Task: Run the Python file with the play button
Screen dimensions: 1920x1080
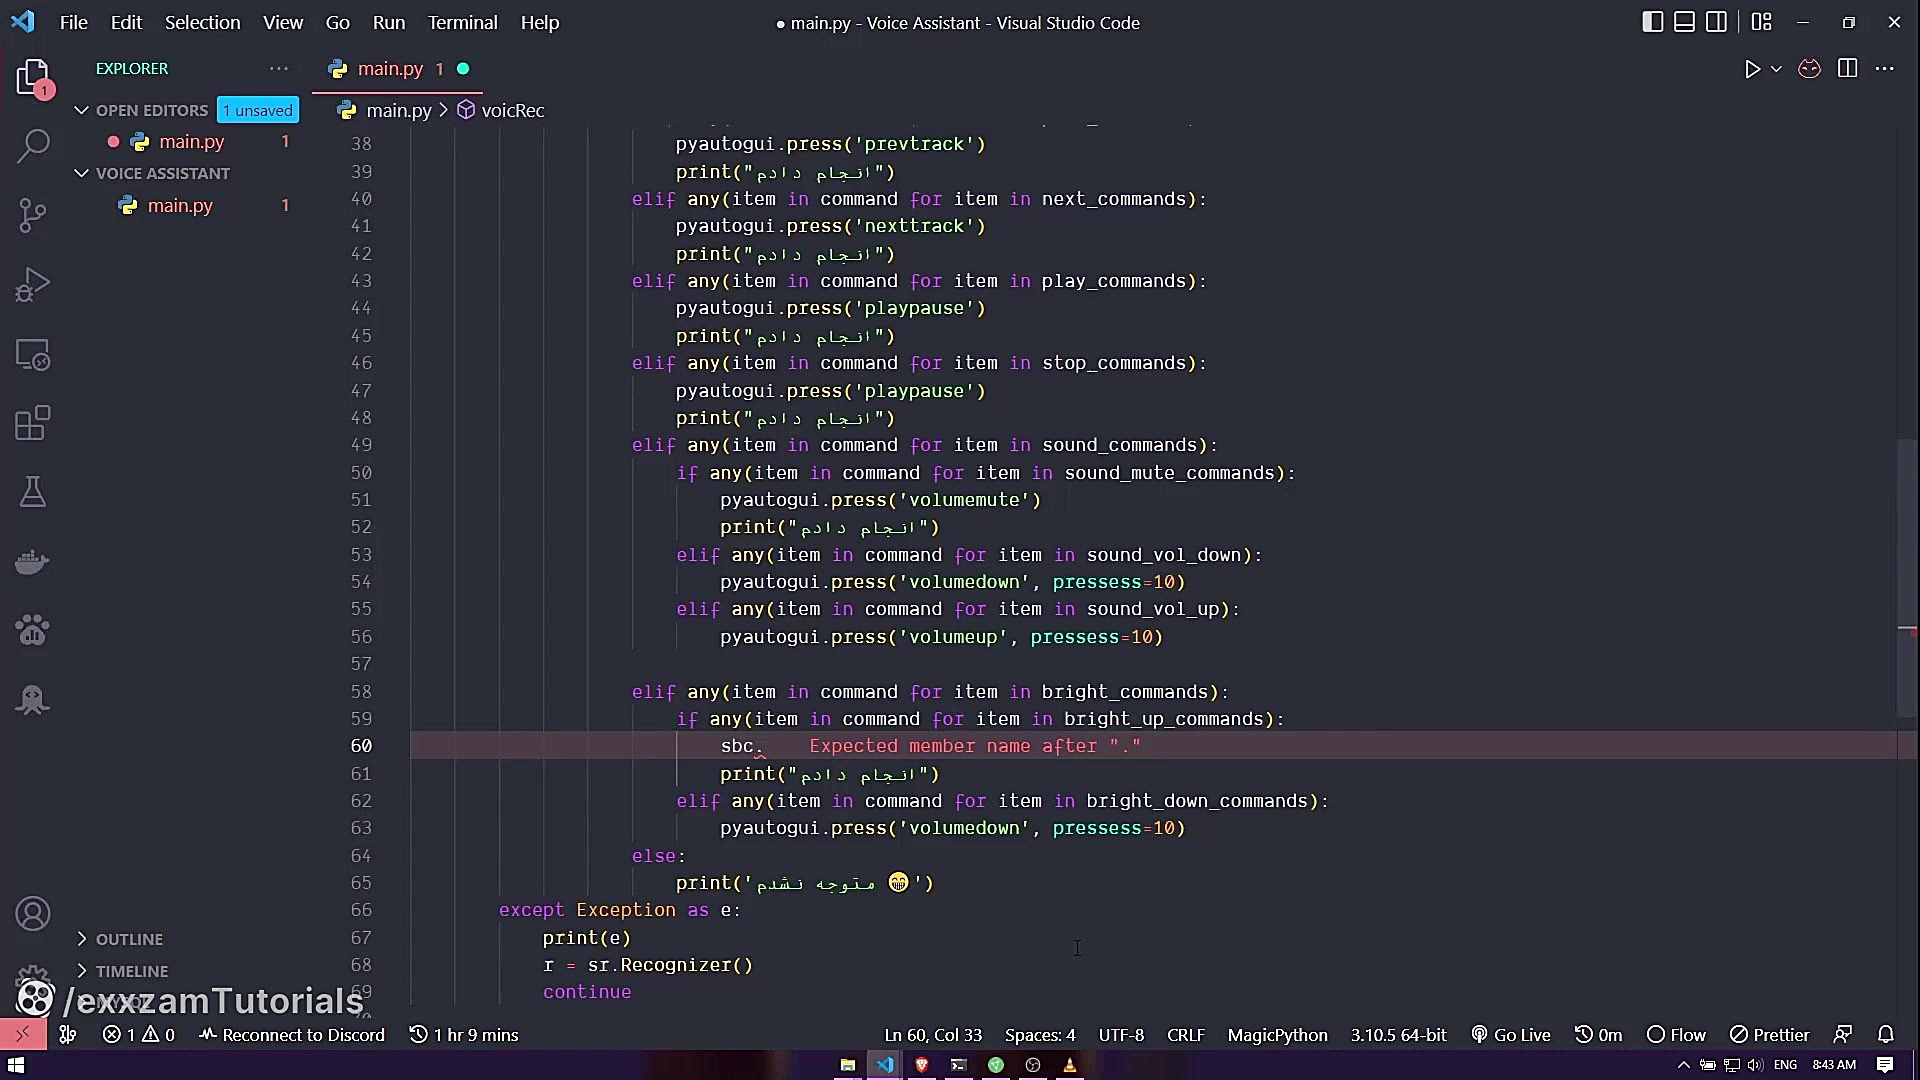Action: [1752, 70]
